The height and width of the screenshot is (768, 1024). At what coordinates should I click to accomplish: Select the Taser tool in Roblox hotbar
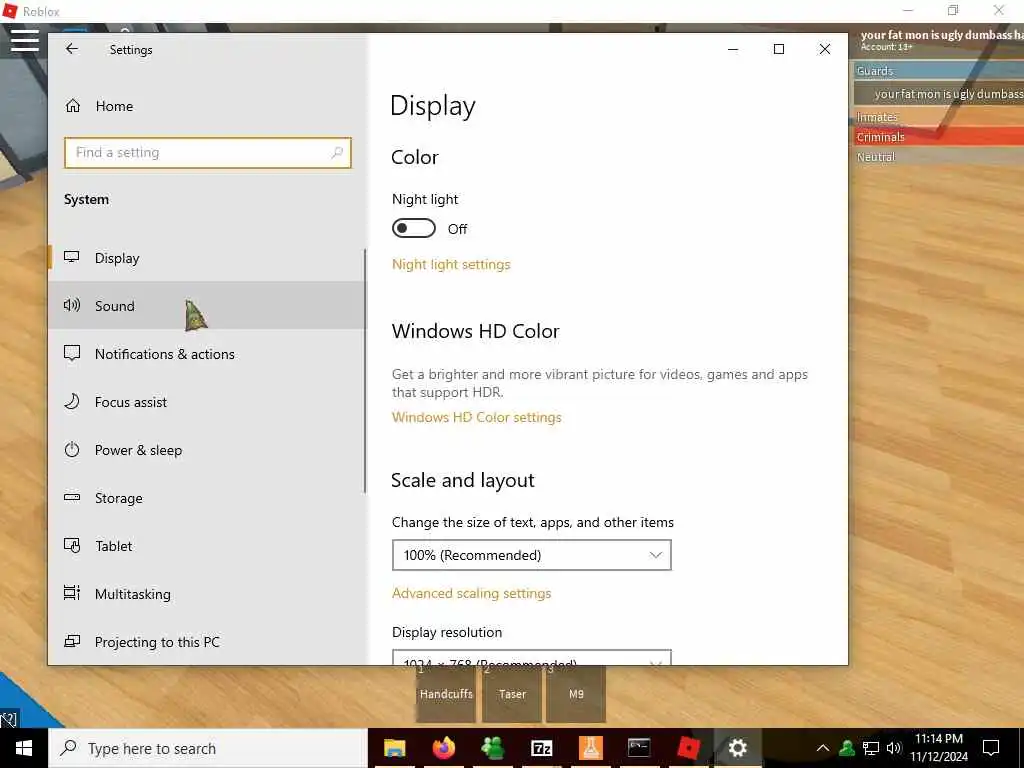(x=512, y=694)
